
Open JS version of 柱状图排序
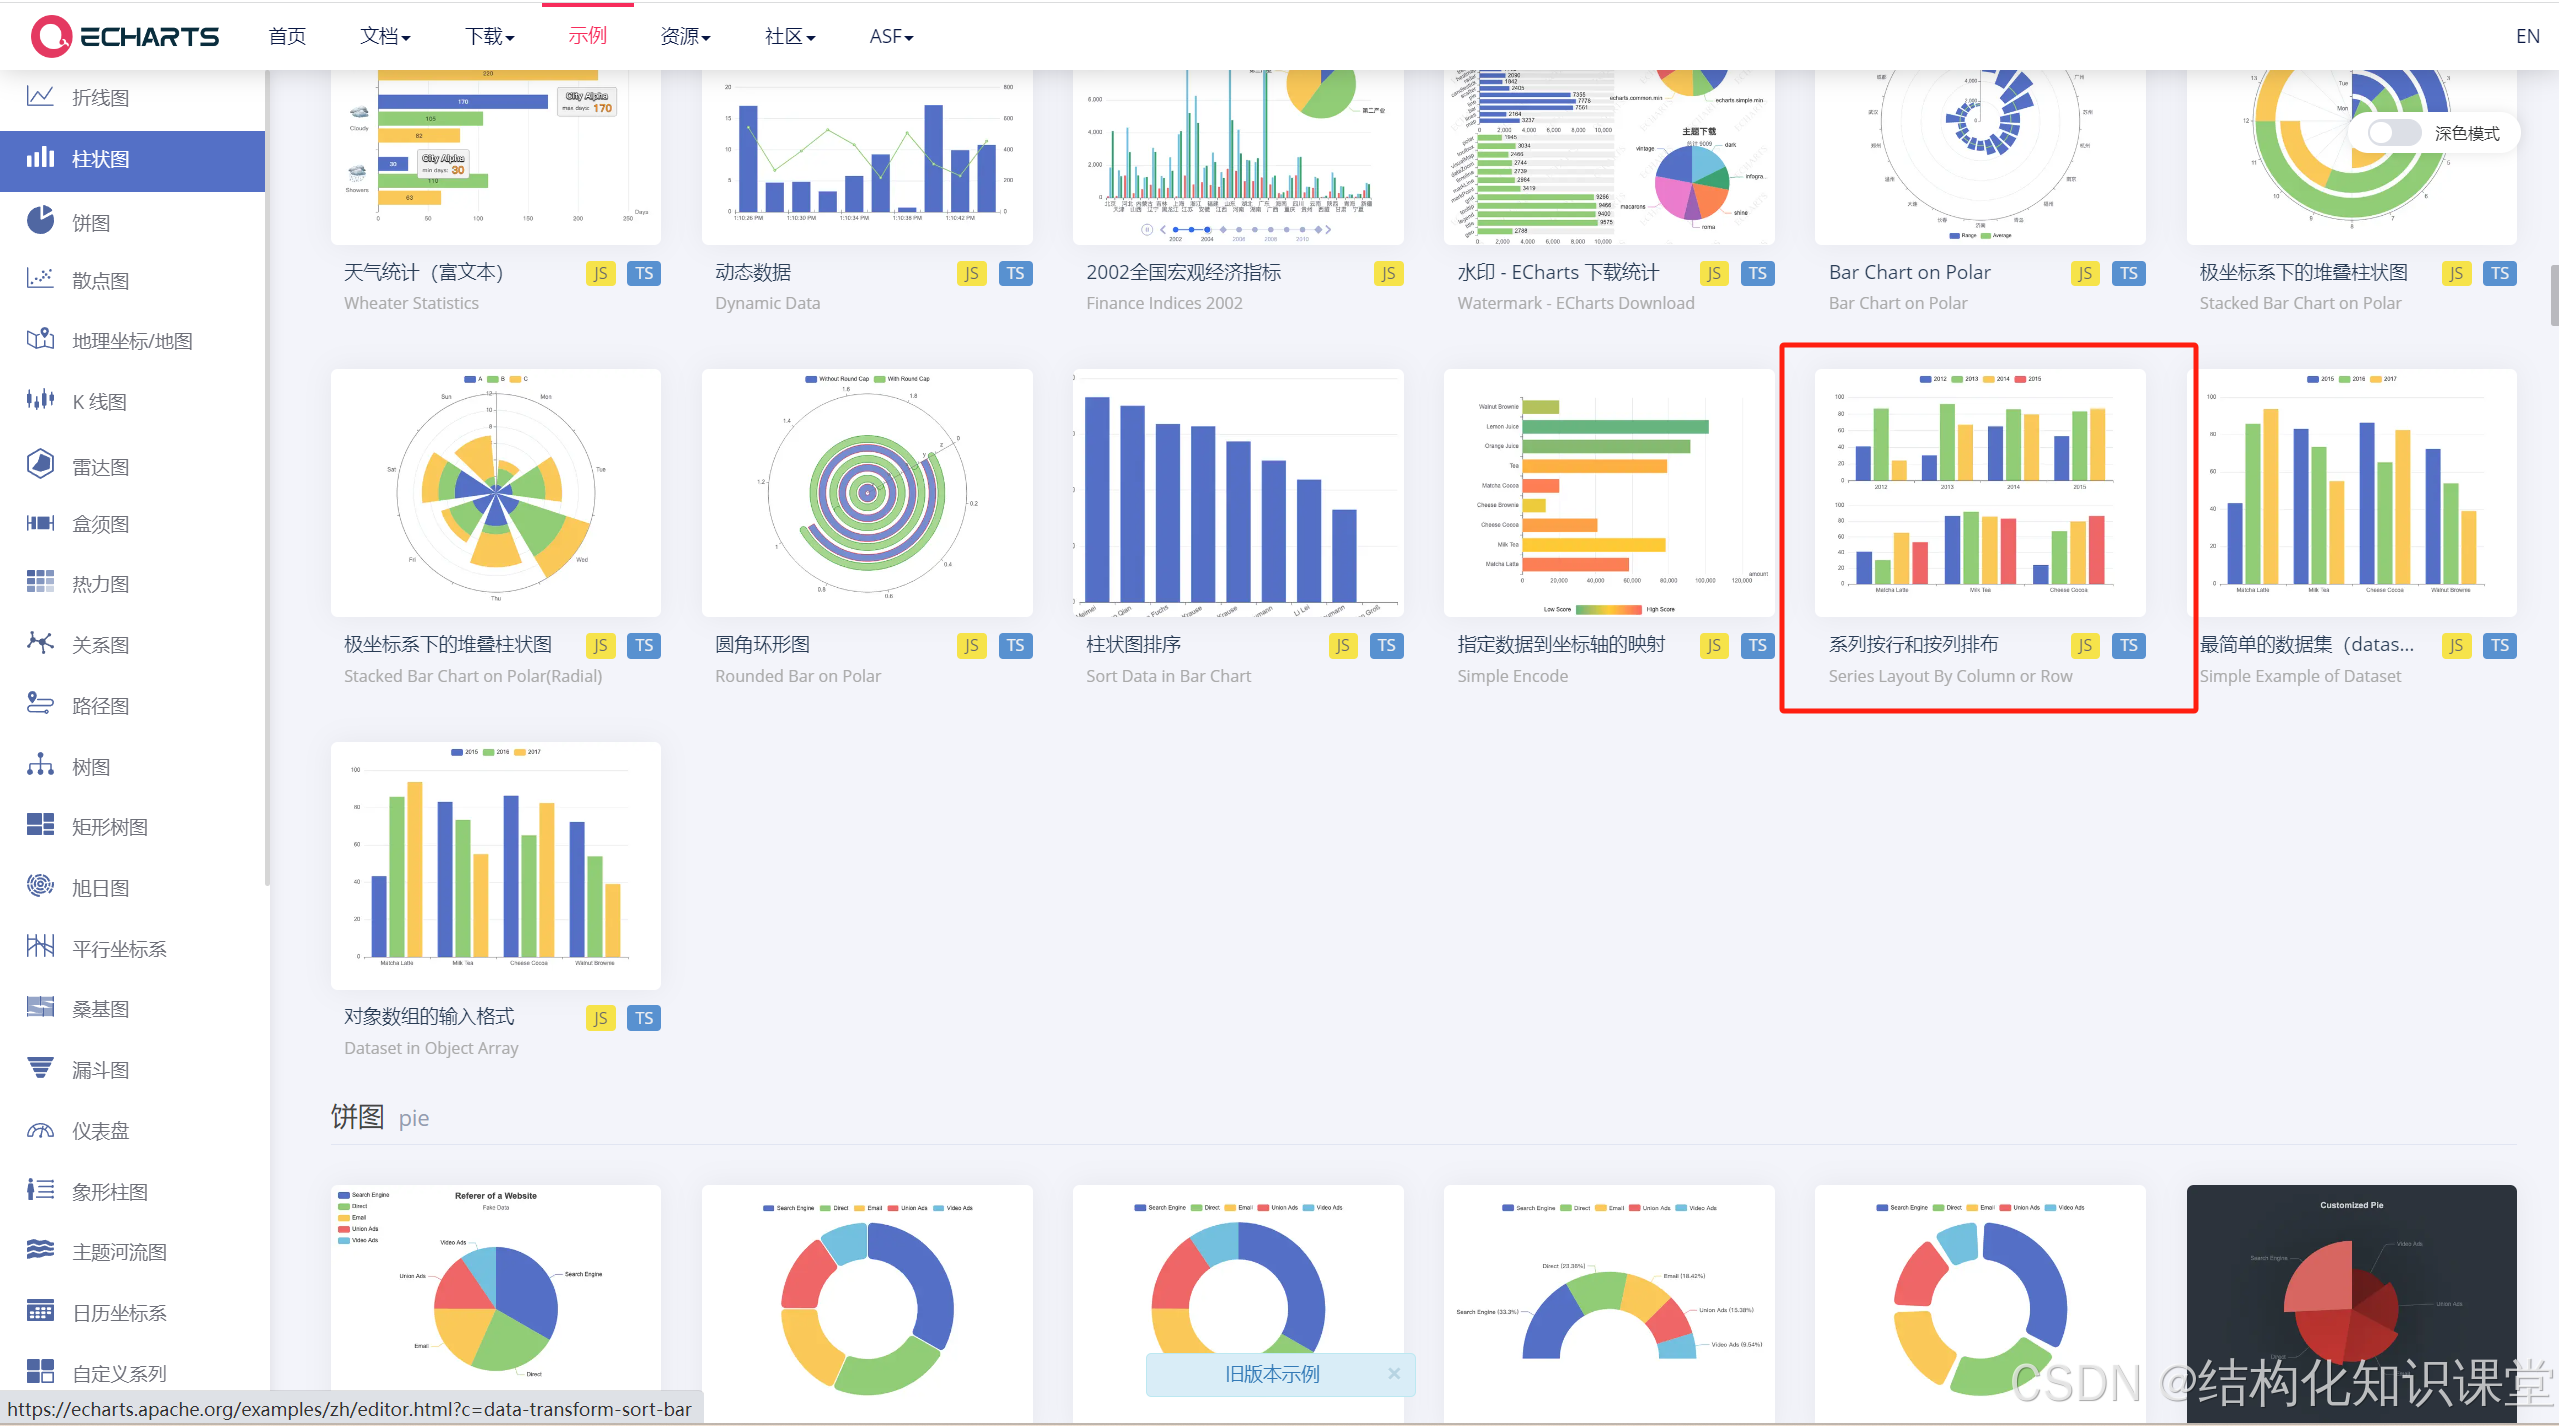click(x=1342, y=646)
